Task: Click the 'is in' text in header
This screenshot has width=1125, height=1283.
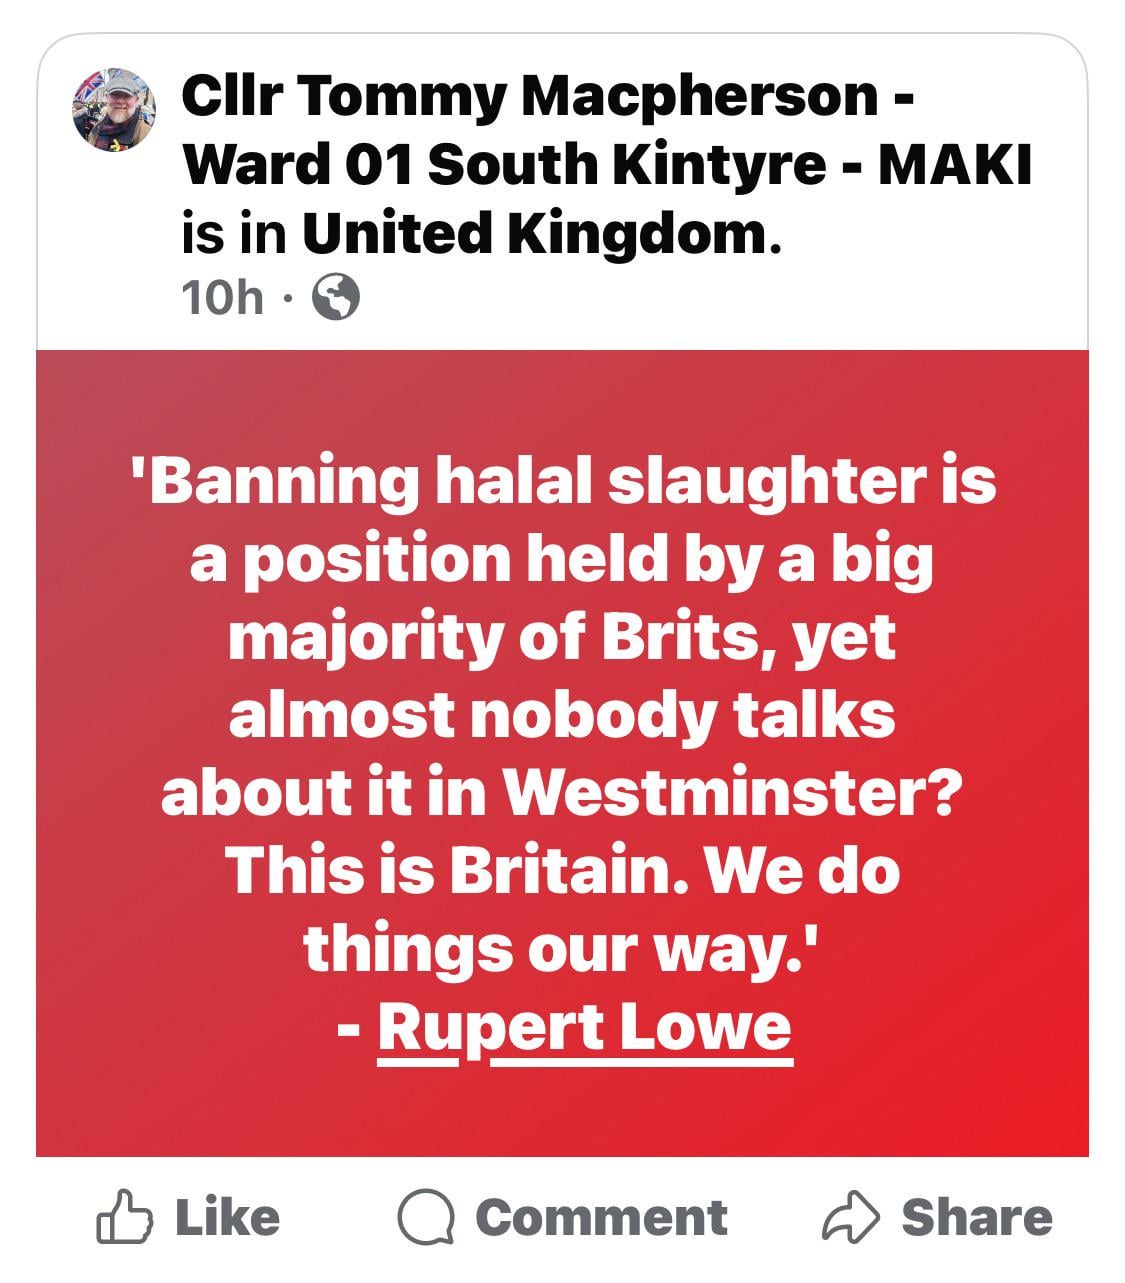Action: point(234,233)
